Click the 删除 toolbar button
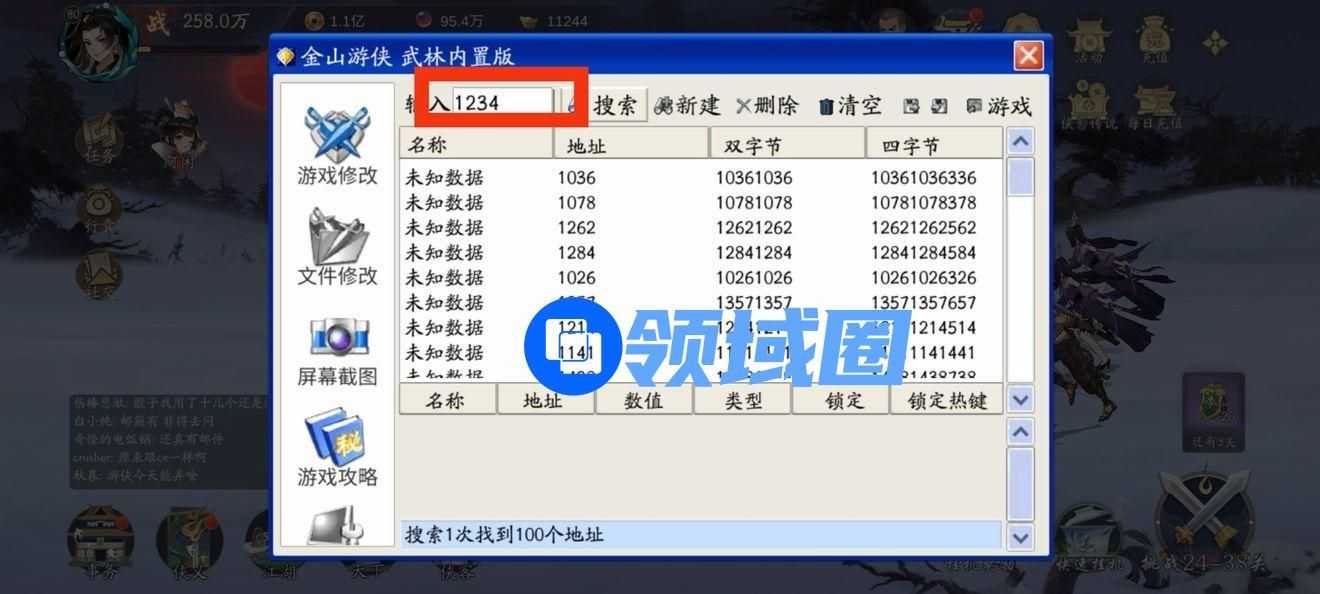The width and height of the screenshot is (1320, 594). [767, 106]
